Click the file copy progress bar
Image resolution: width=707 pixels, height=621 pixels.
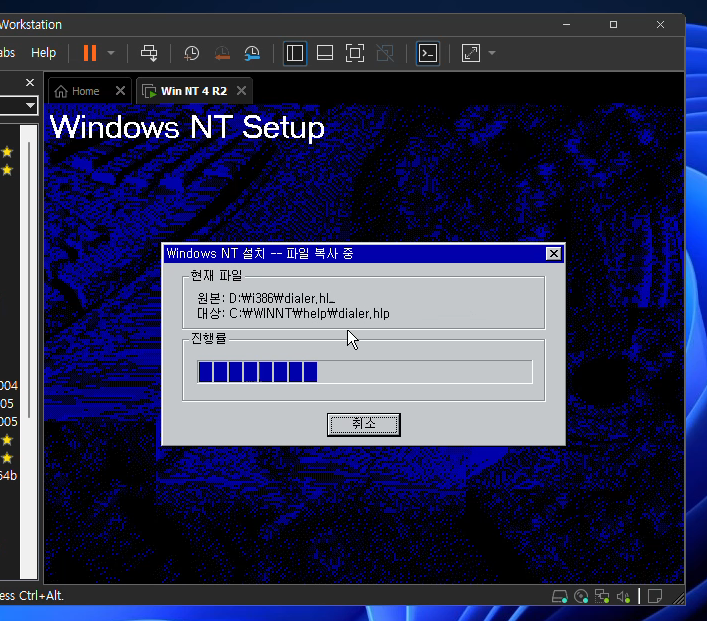(364, 372)
